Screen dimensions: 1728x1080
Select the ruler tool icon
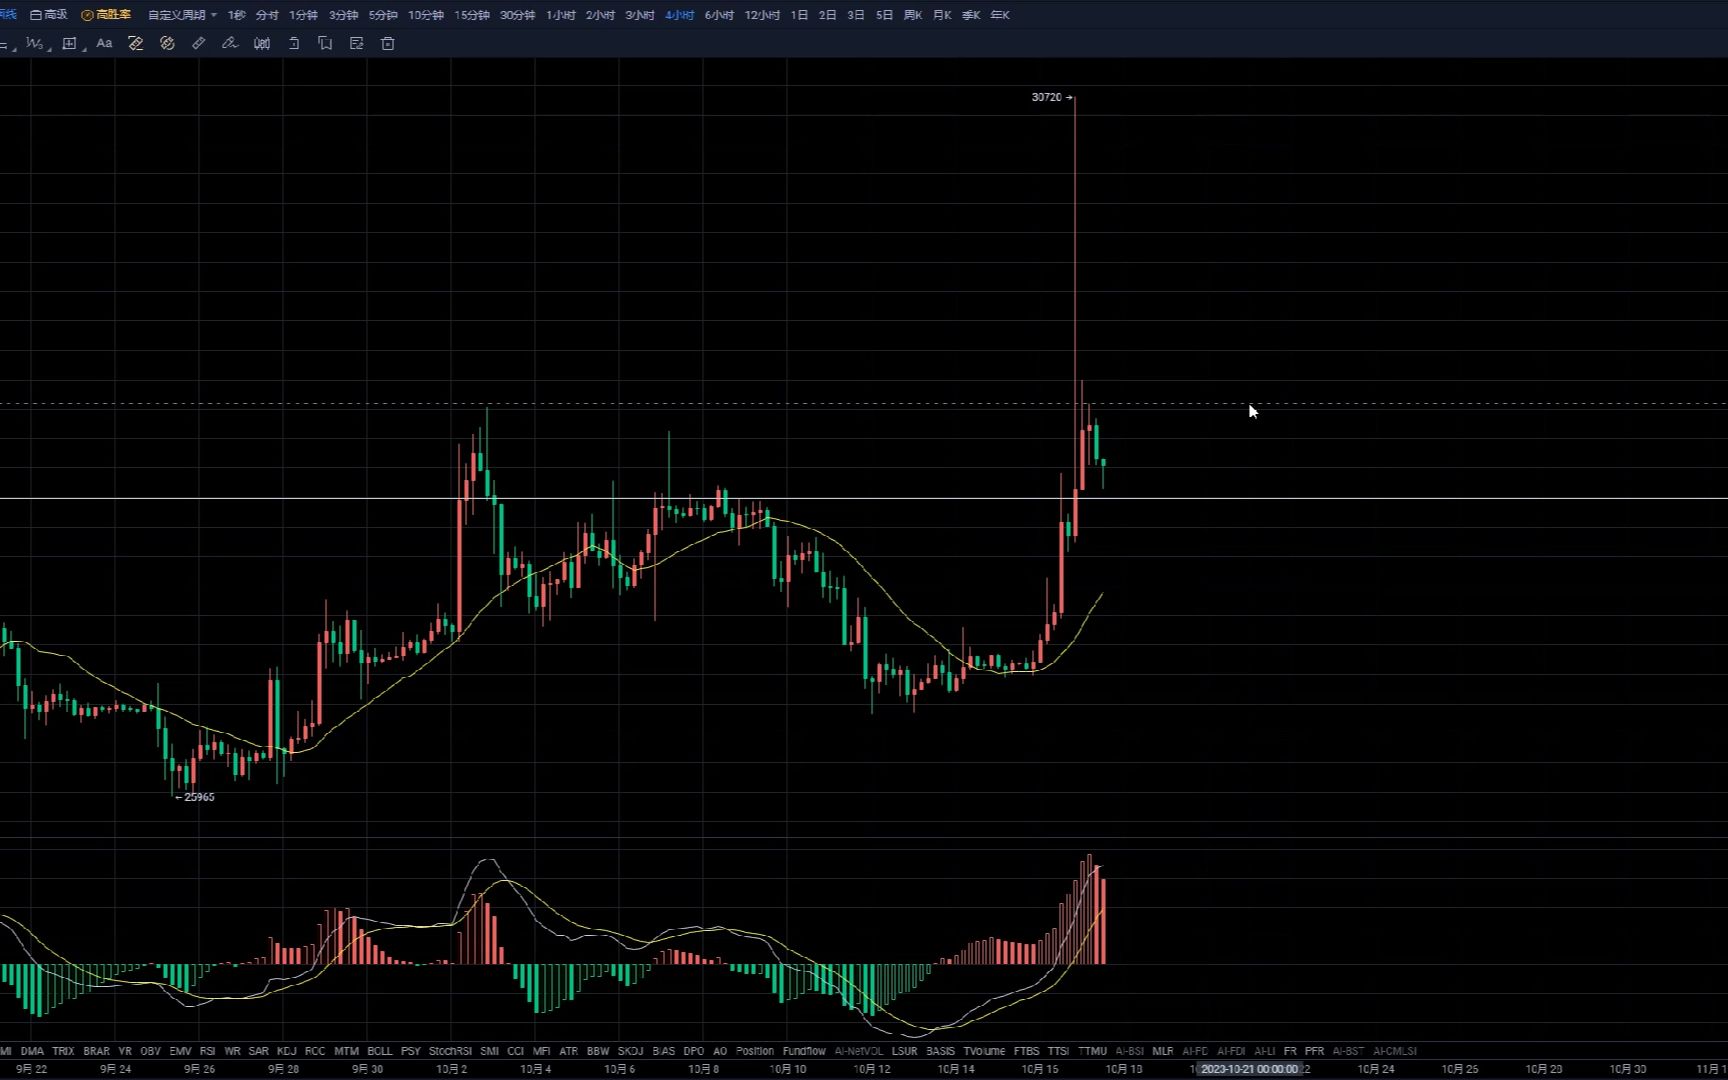click(198, 43)
